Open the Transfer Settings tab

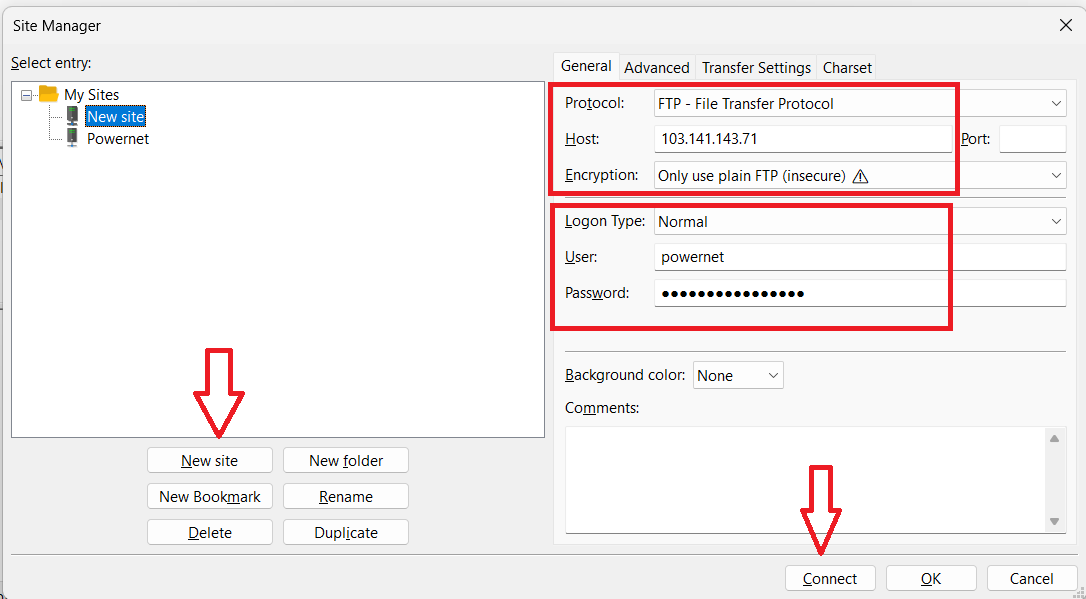point(756,67)
